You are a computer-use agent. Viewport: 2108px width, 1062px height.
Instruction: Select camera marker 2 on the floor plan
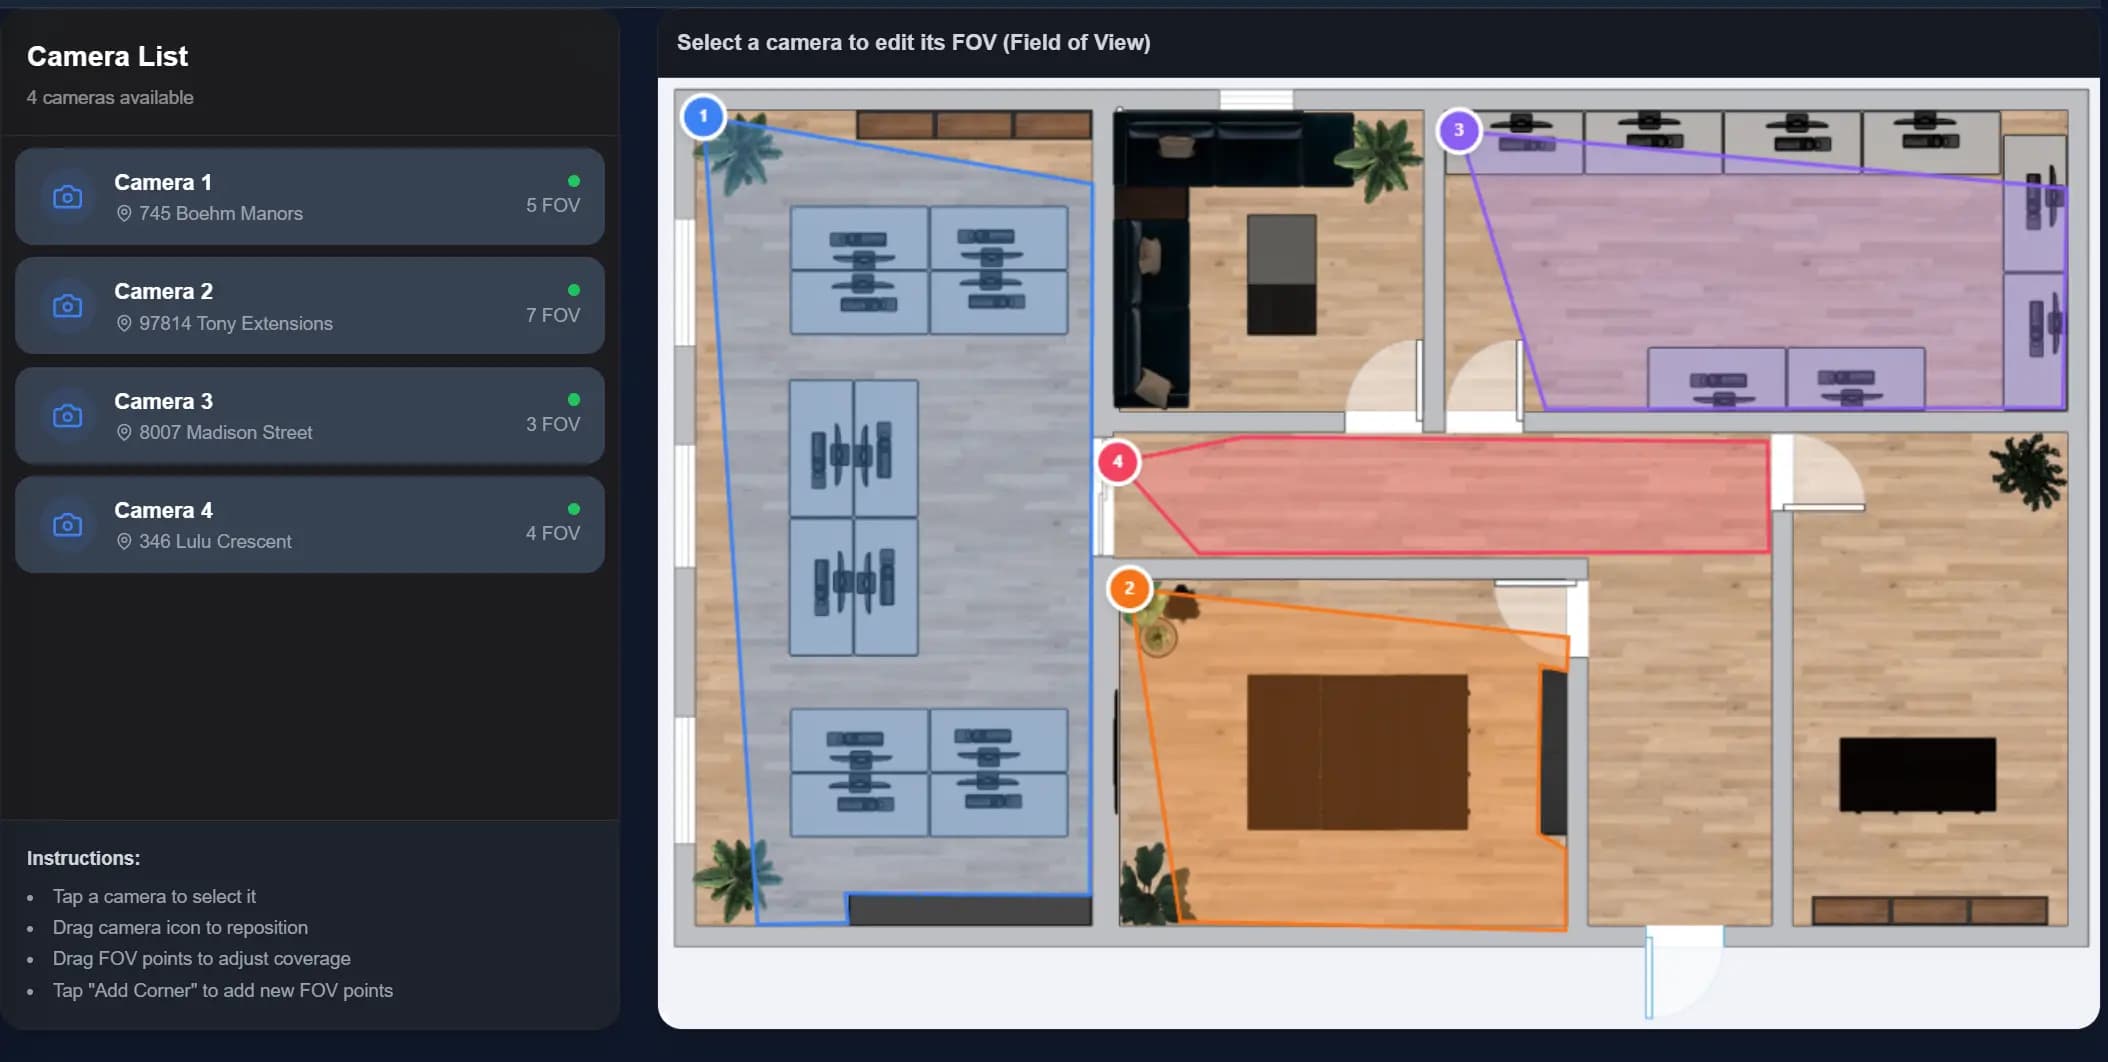1130,590
